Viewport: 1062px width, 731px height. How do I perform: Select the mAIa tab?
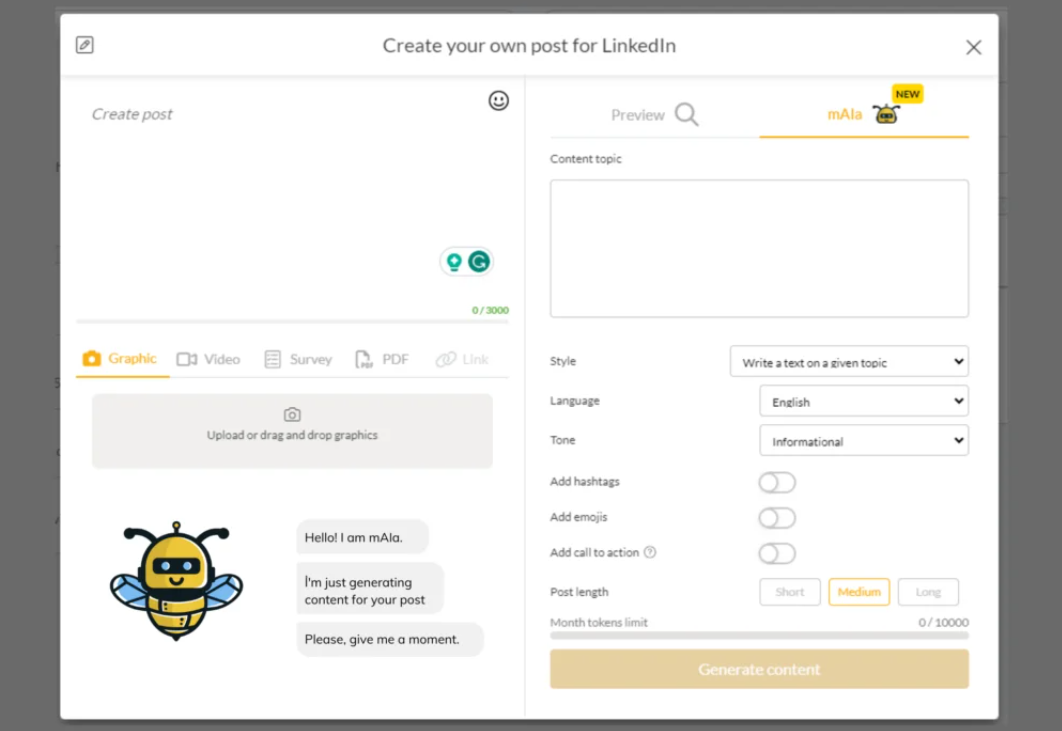click(846, 114)
